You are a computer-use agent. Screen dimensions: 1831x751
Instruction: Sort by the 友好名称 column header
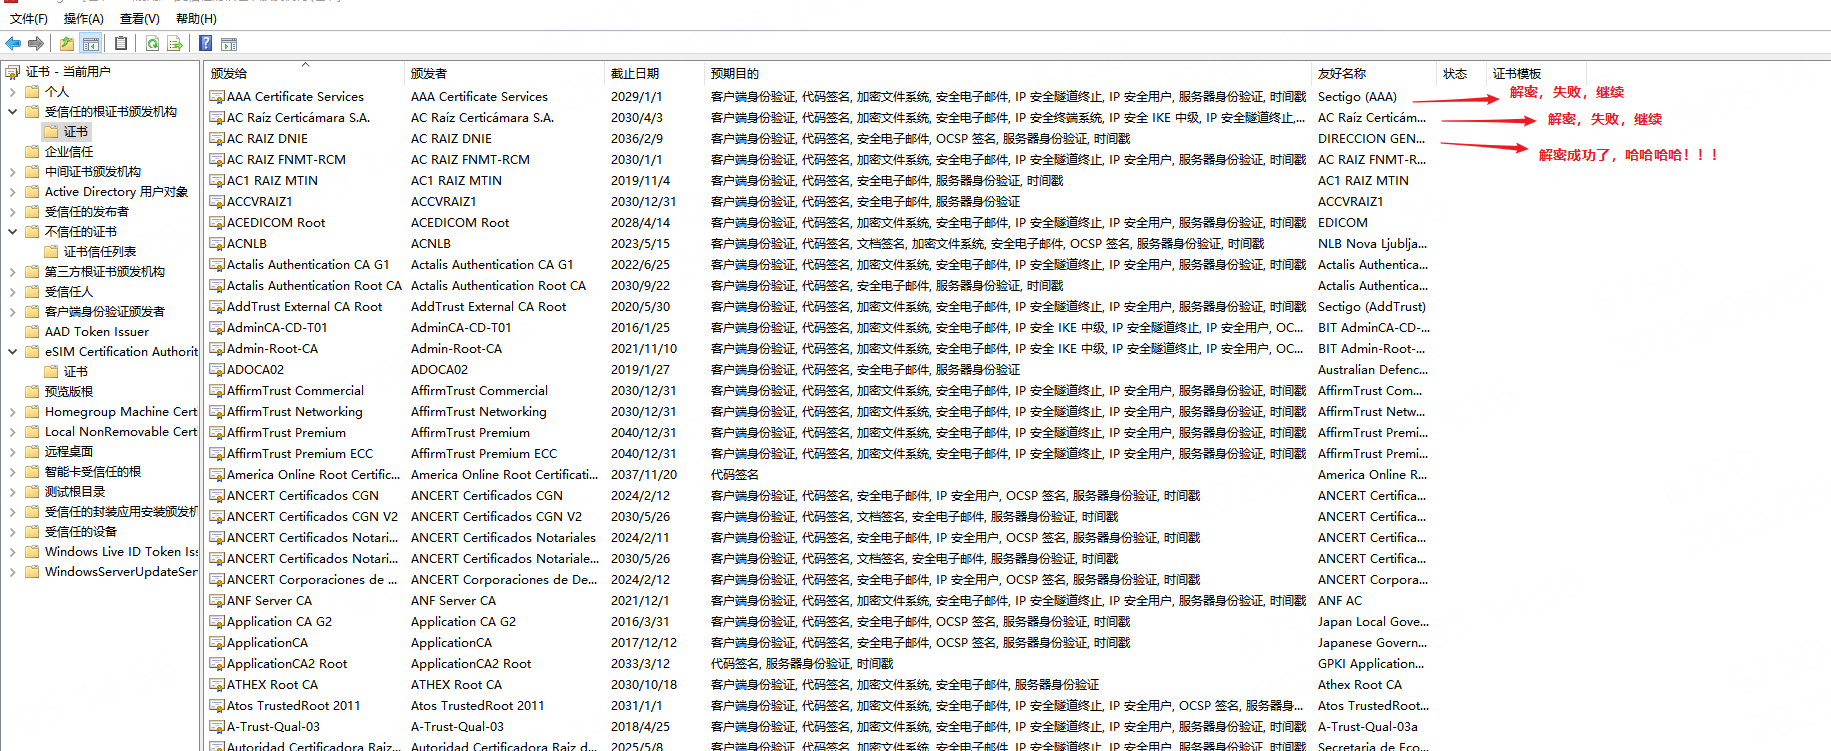1374,74
